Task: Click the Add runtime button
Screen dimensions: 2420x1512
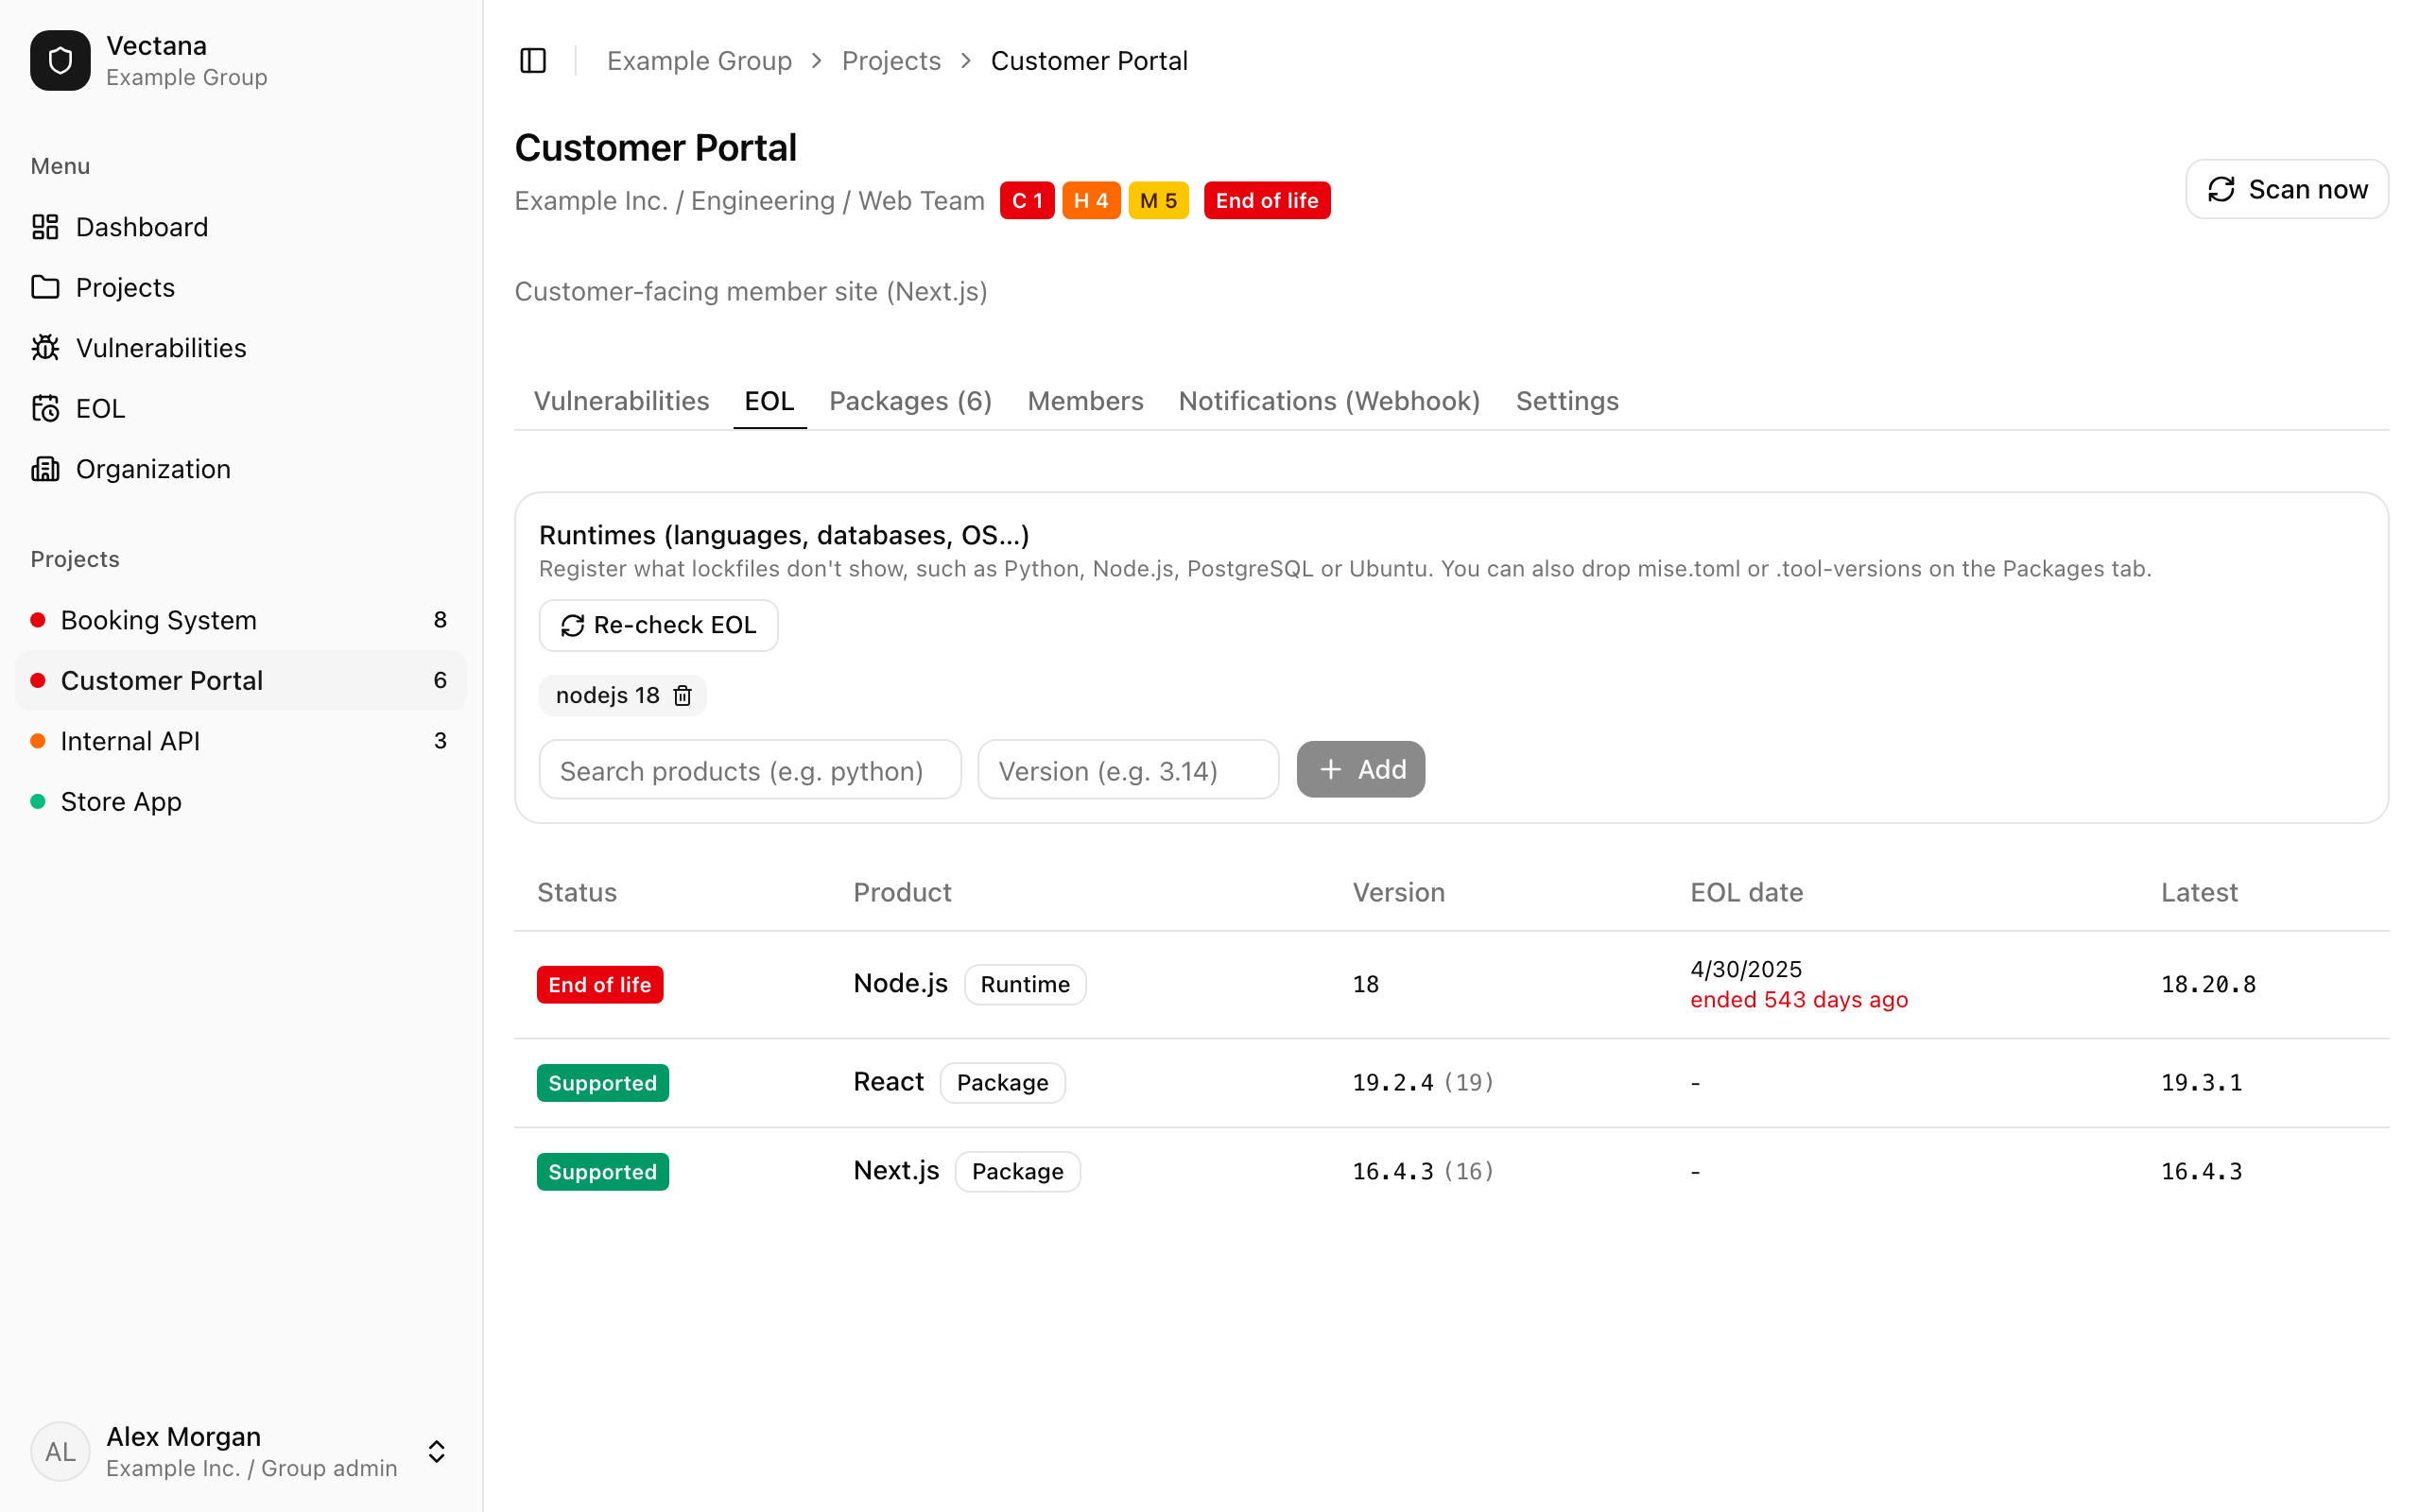Action: coord(1360,769)
